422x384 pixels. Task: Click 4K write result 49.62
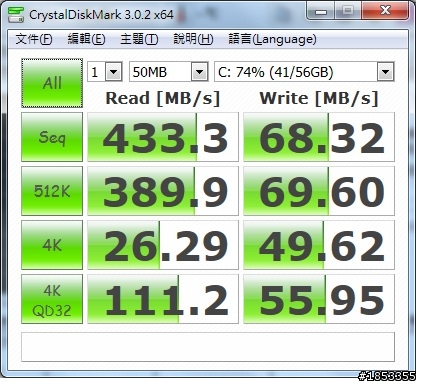click(319, 245)
